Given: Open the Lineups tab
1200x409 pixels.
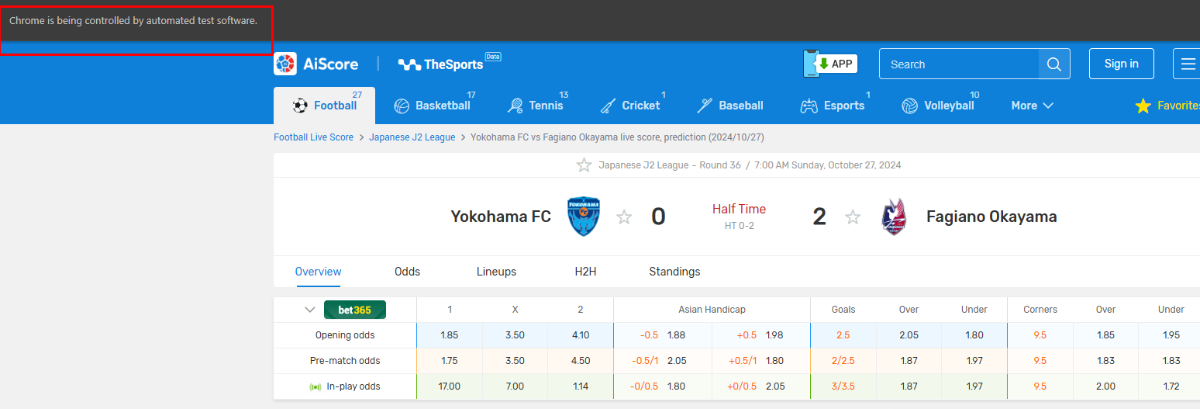Looking at the screenshot, I should click(x=496, y=271).
